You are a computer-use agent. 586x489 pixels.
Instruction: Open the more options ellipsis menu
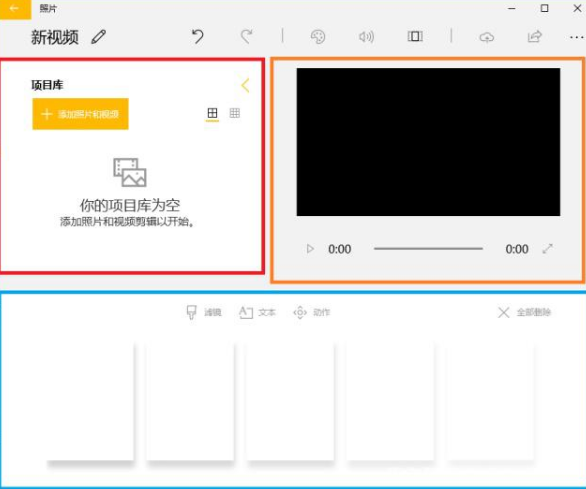[x=577, y=37]
